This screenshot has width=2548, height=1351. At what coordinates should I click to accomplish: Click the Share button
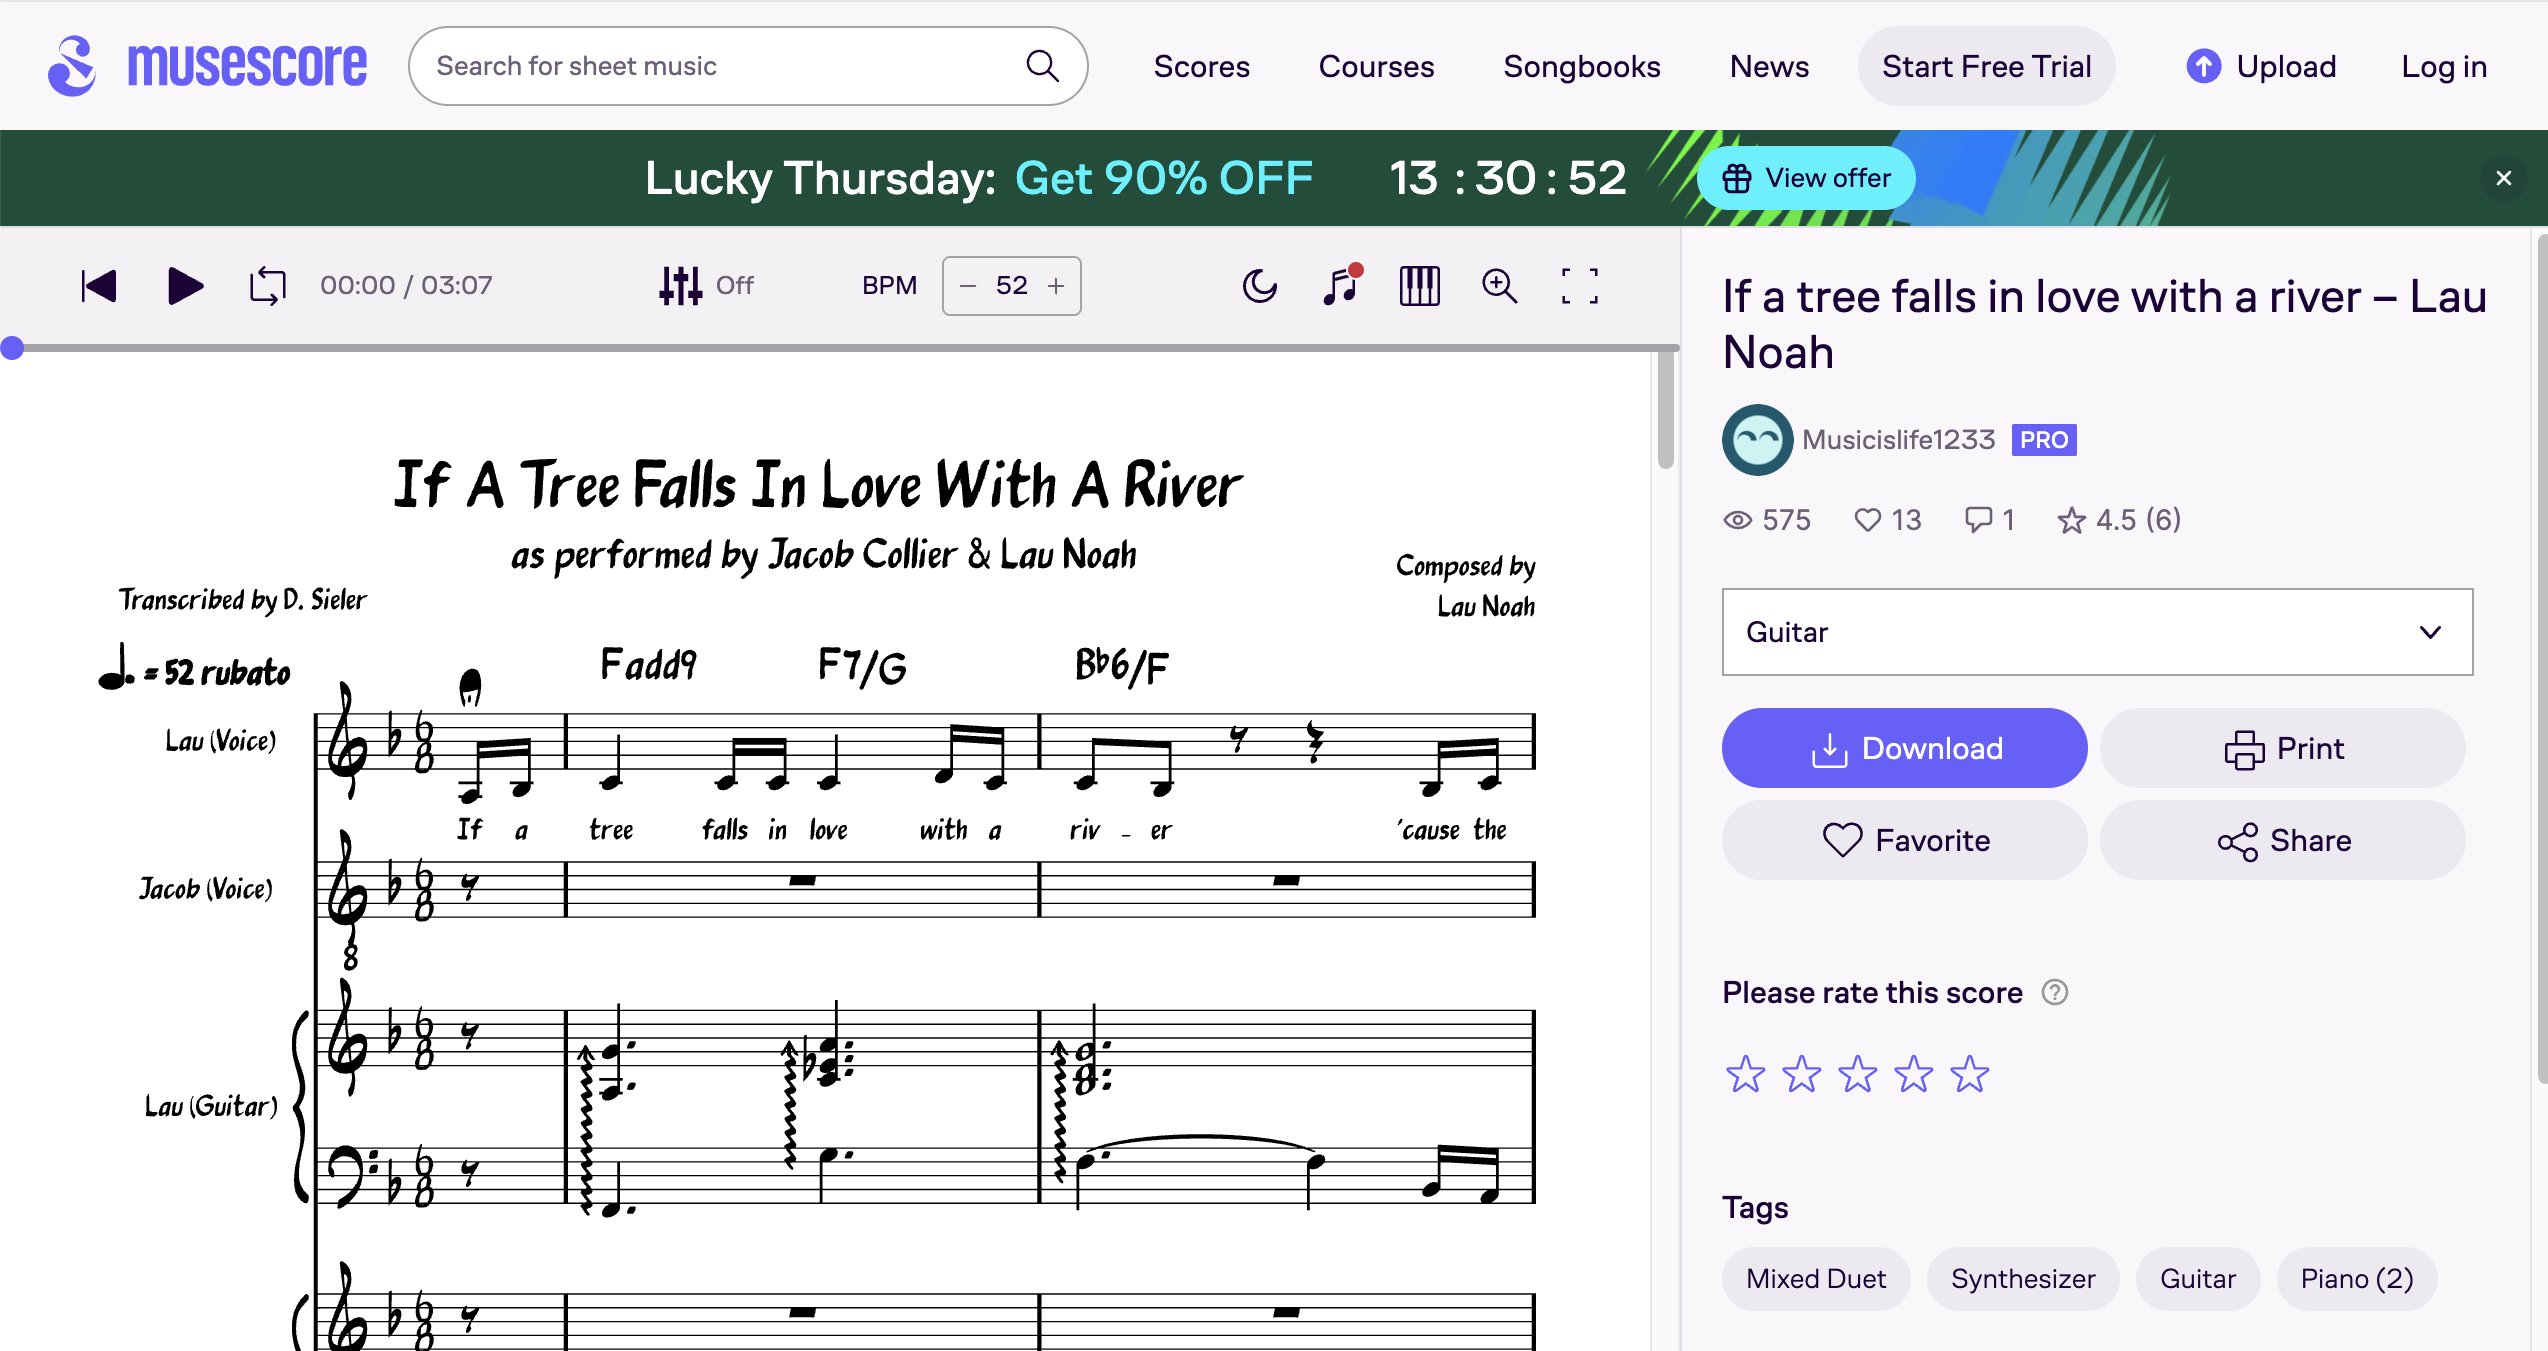click(x=2283, y=840)
